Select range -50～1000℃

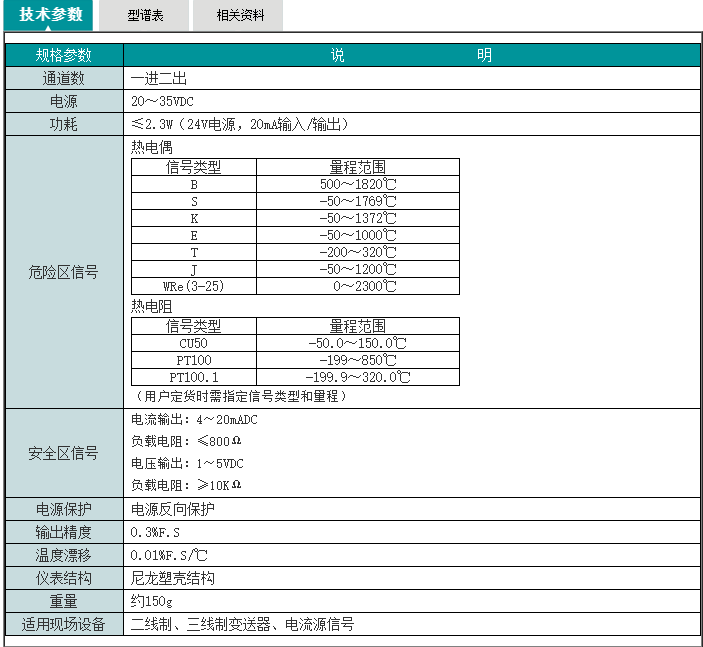[358, 235]
